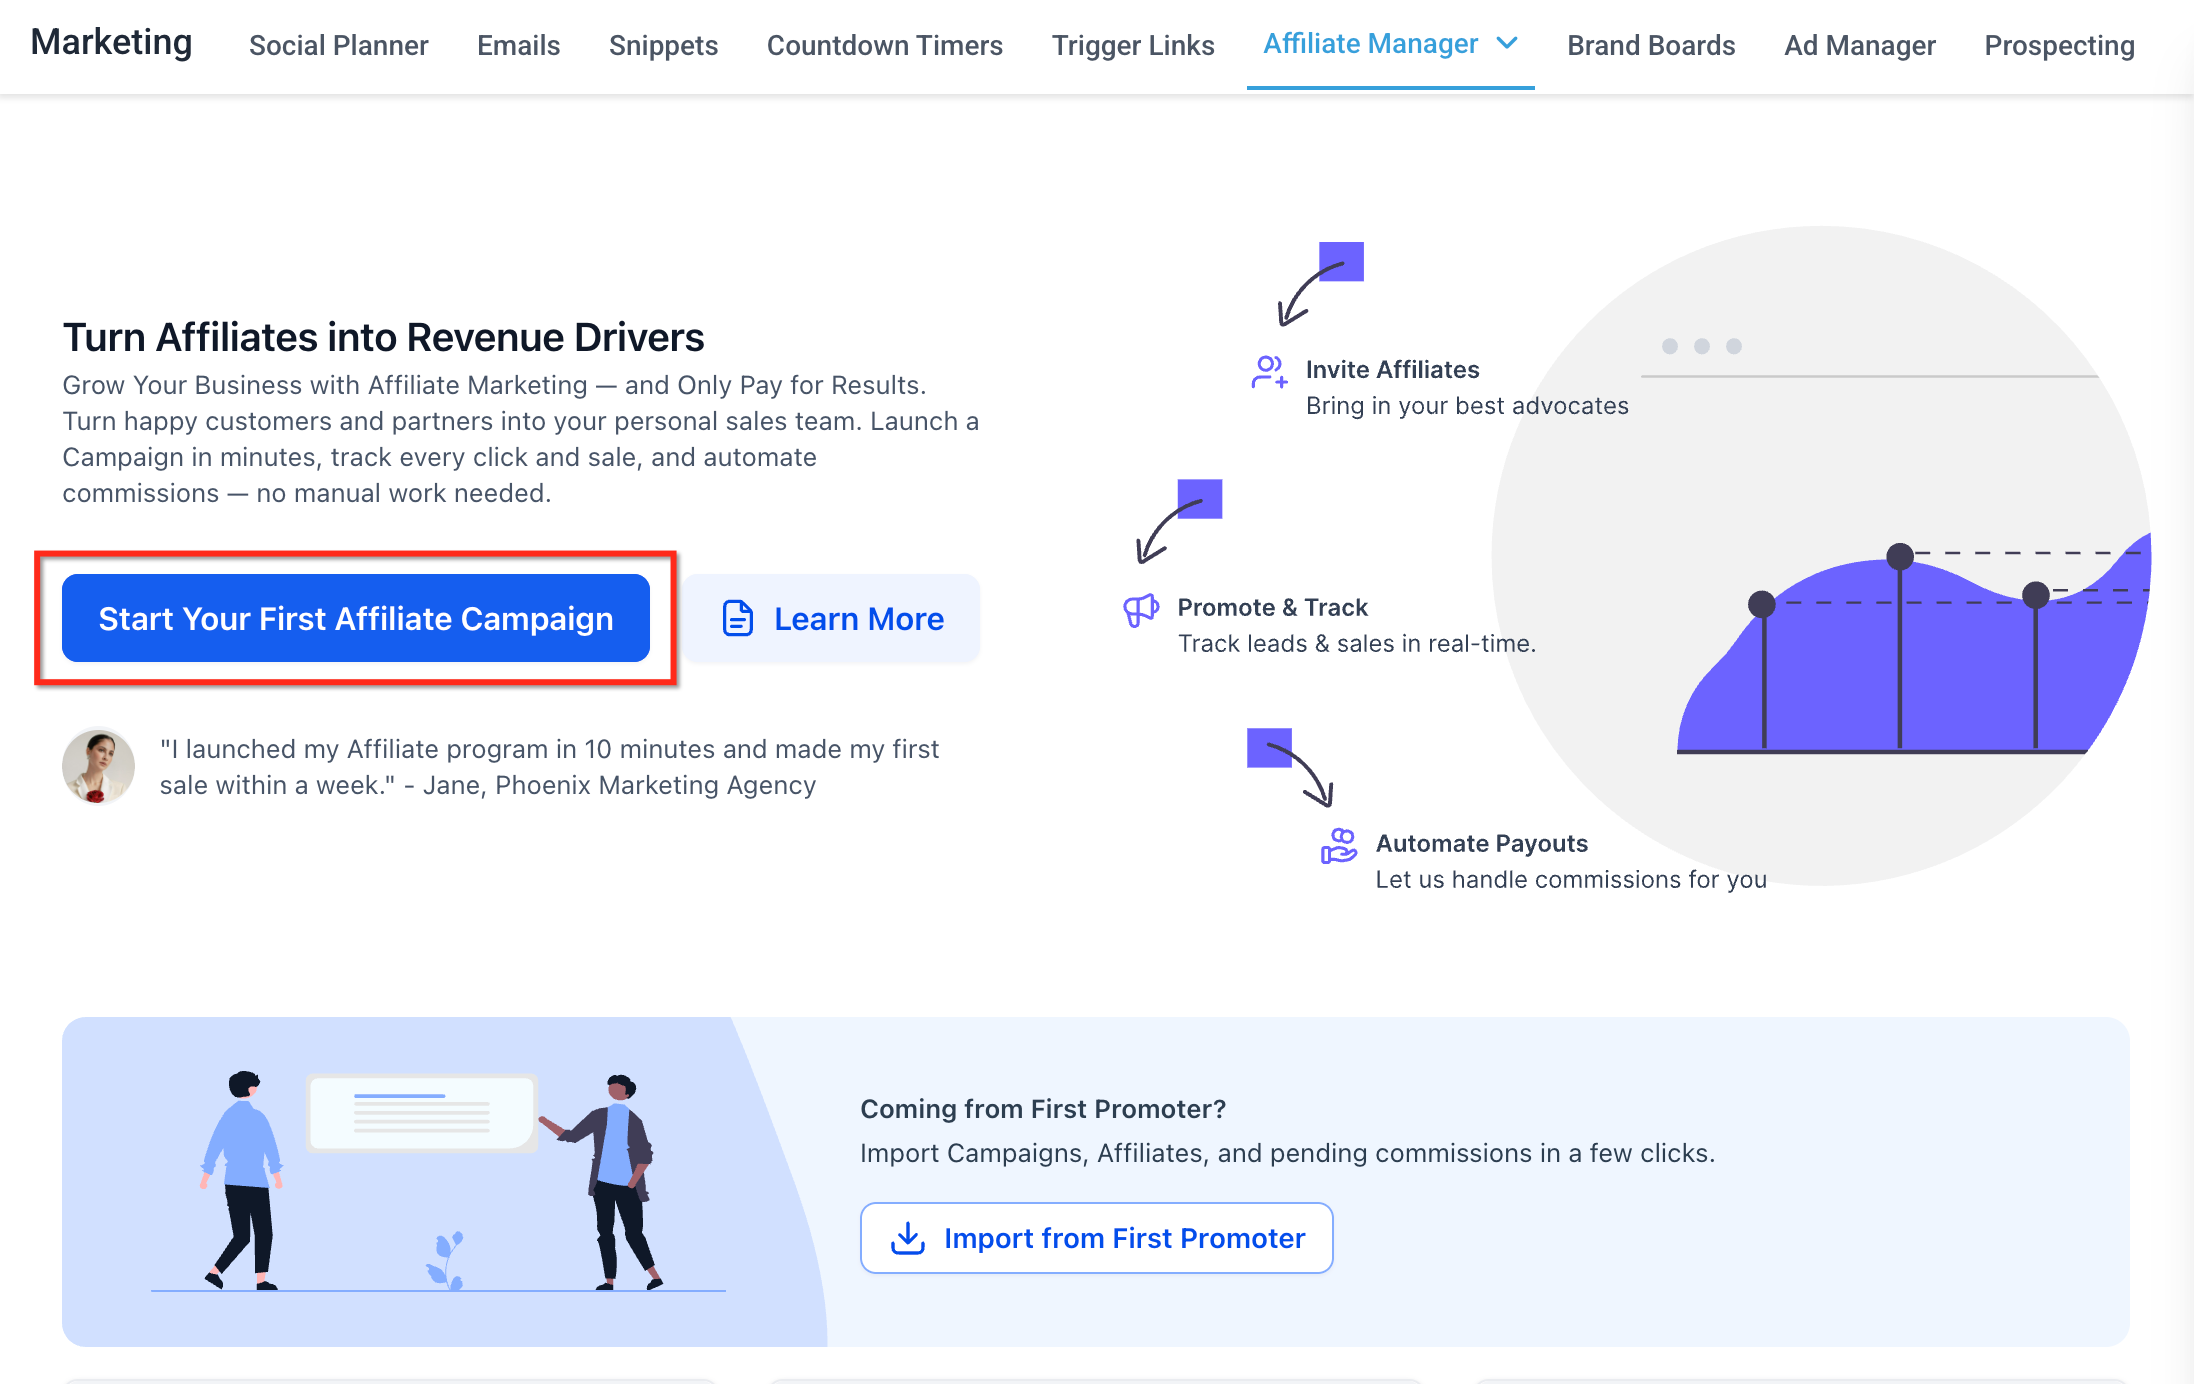The height and width of the screenshot is (1384, 2194).
Task: Click text Let us handle commissions for you
Action: coord(1571,879)
